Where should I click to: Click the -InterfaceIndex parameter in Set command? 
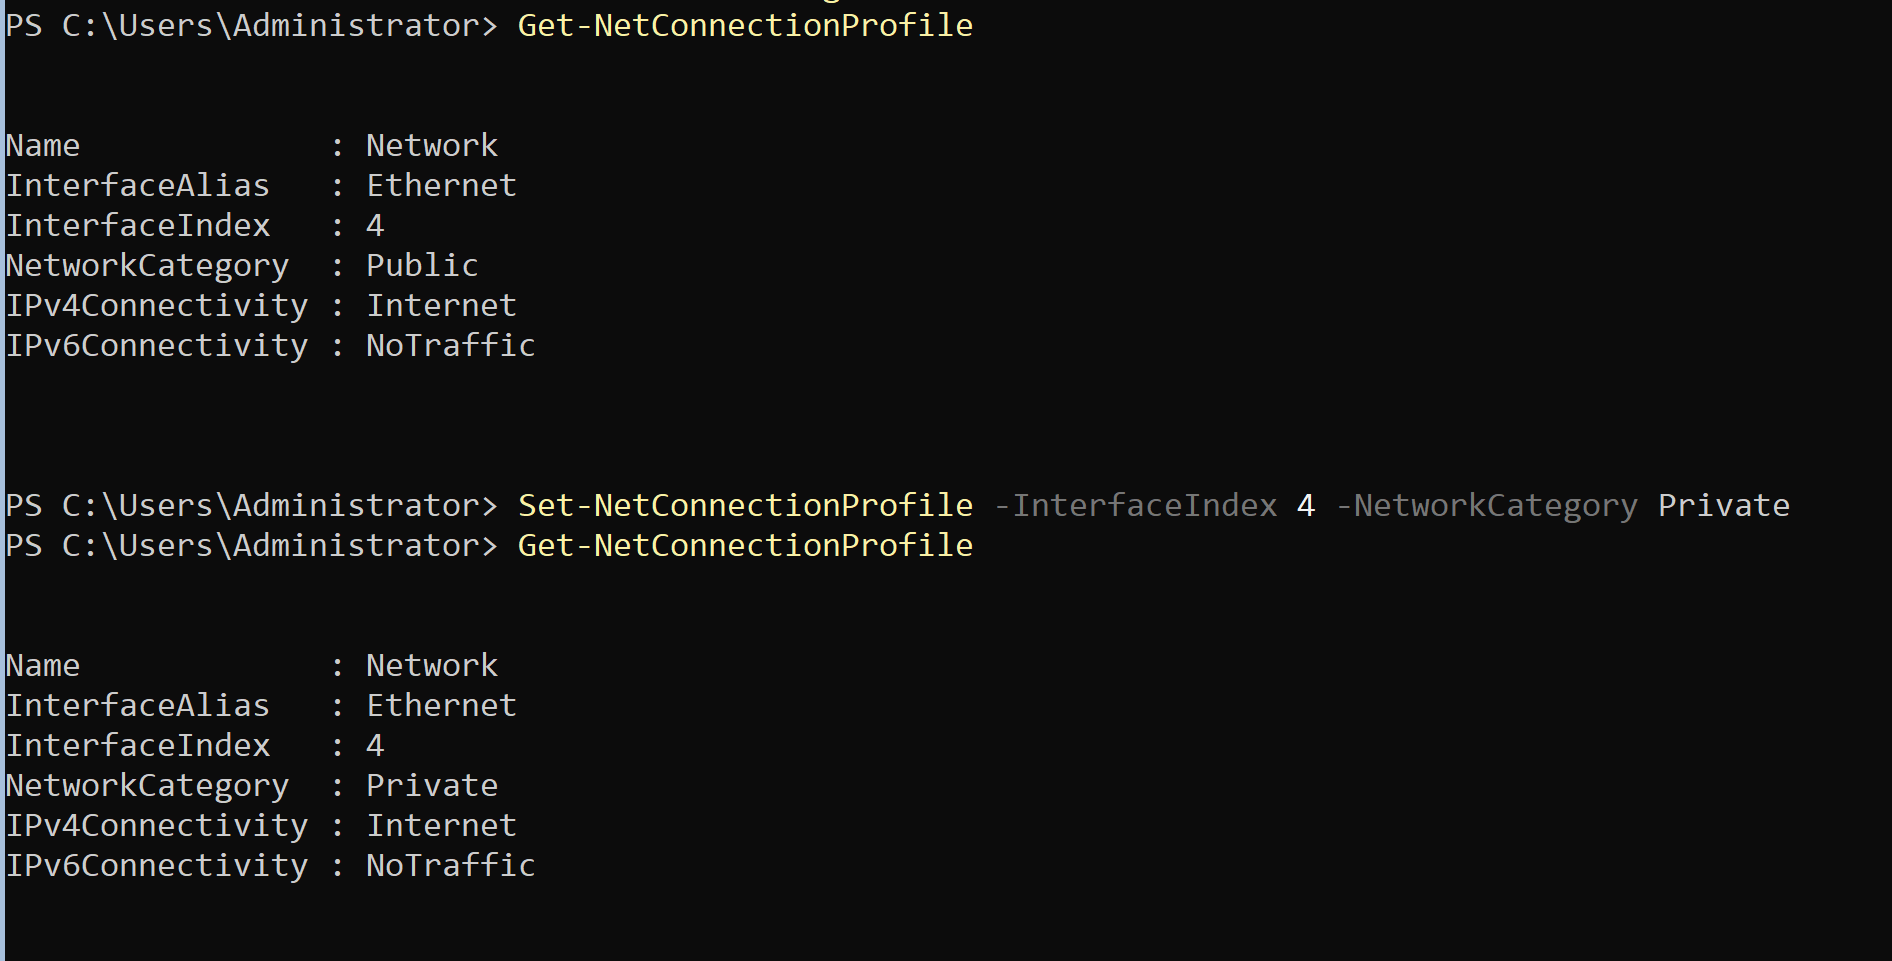pyautogui.click(x=1136, y=505)
